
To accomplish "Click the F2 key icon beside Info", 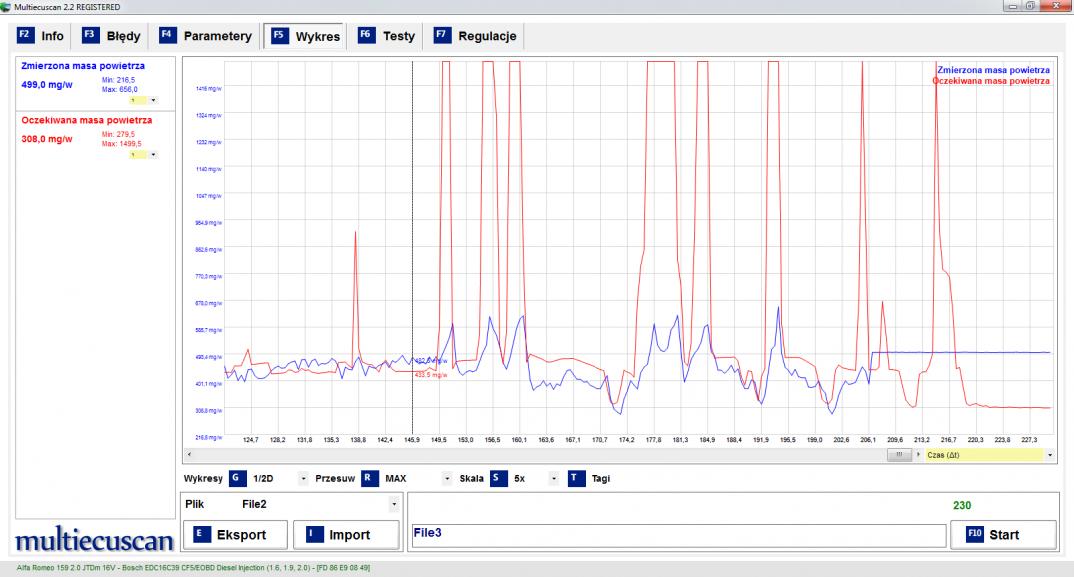I will click(x=25, y=36).
